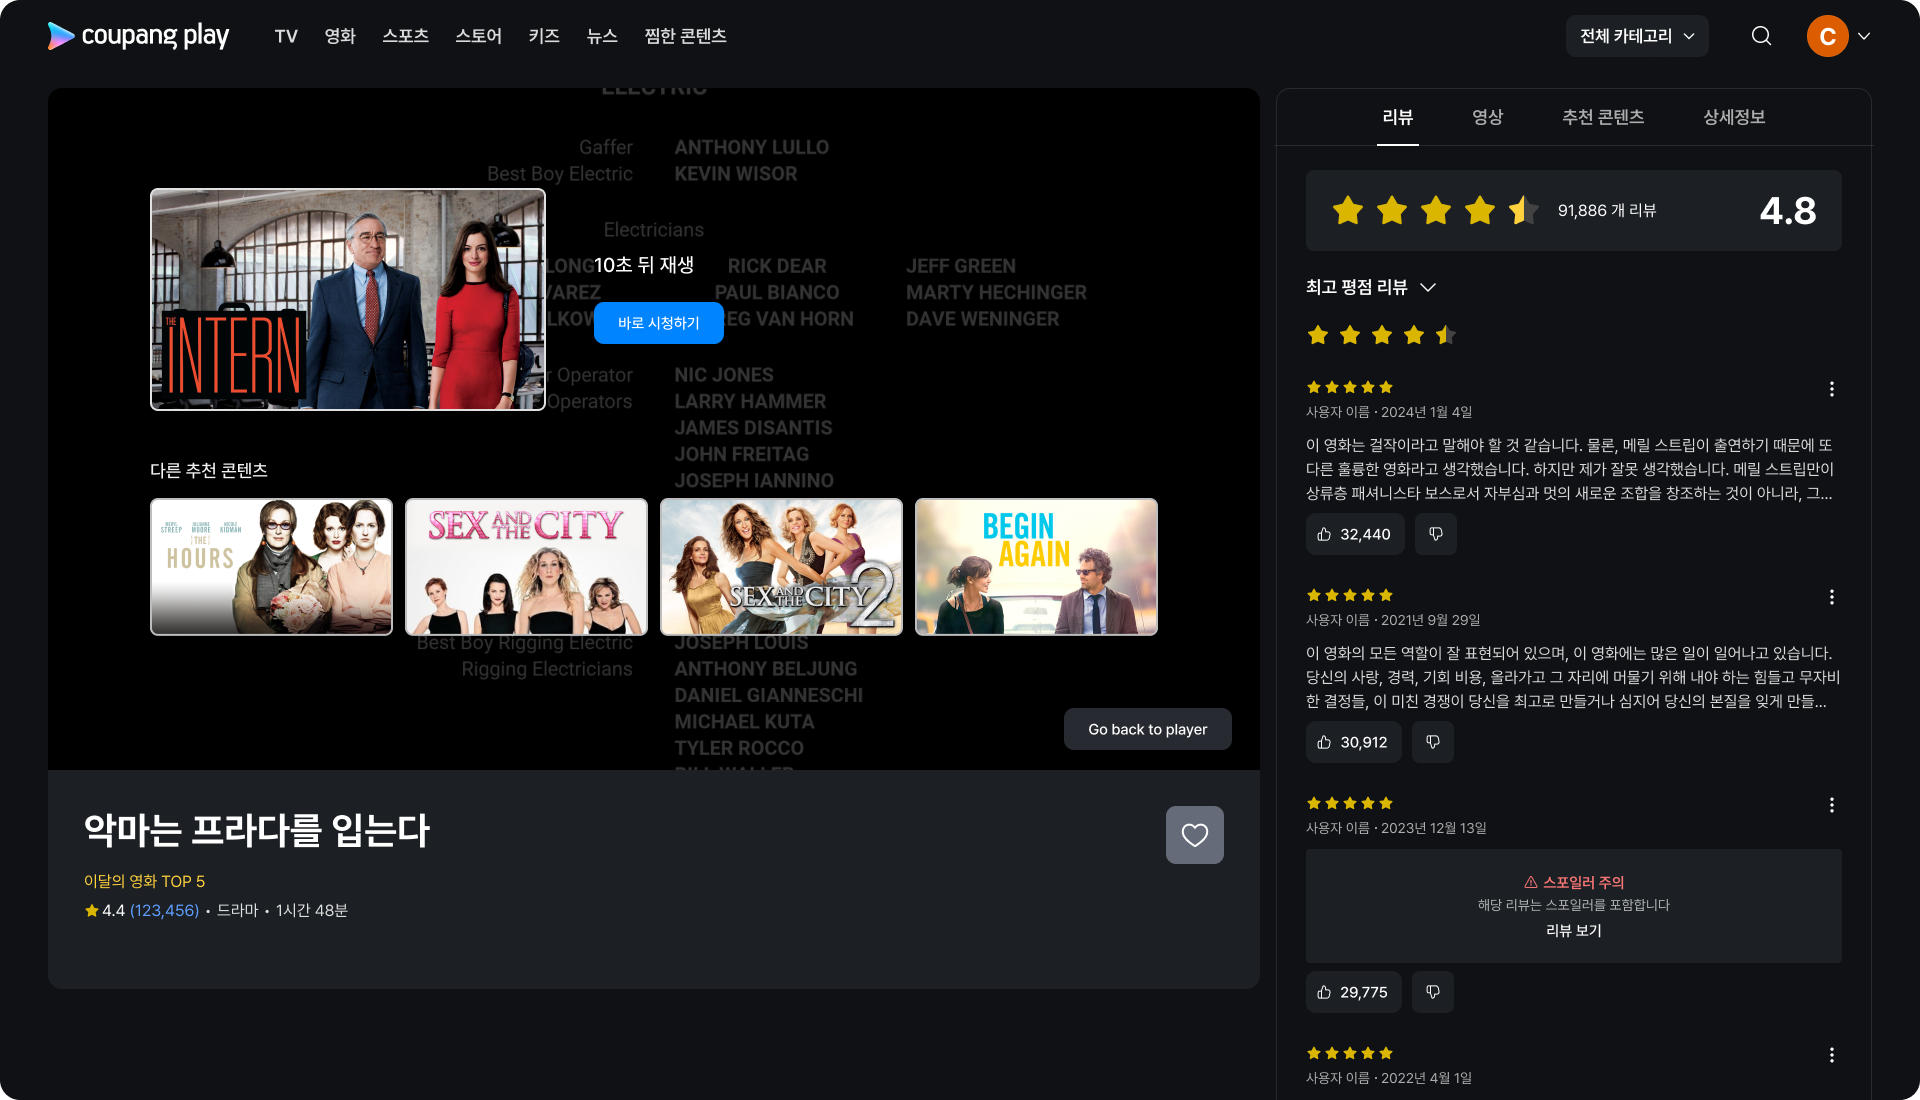Reveal spoiler review via 리뷰 보기

1573,930
